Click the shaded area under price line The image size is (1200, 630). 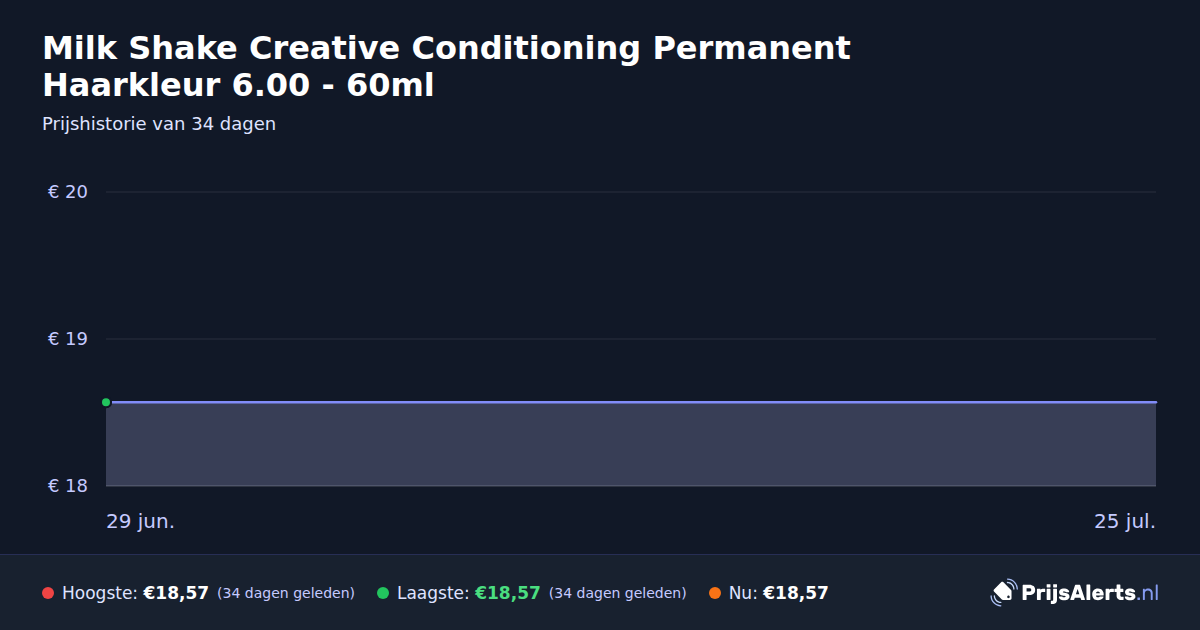[631, 445]
